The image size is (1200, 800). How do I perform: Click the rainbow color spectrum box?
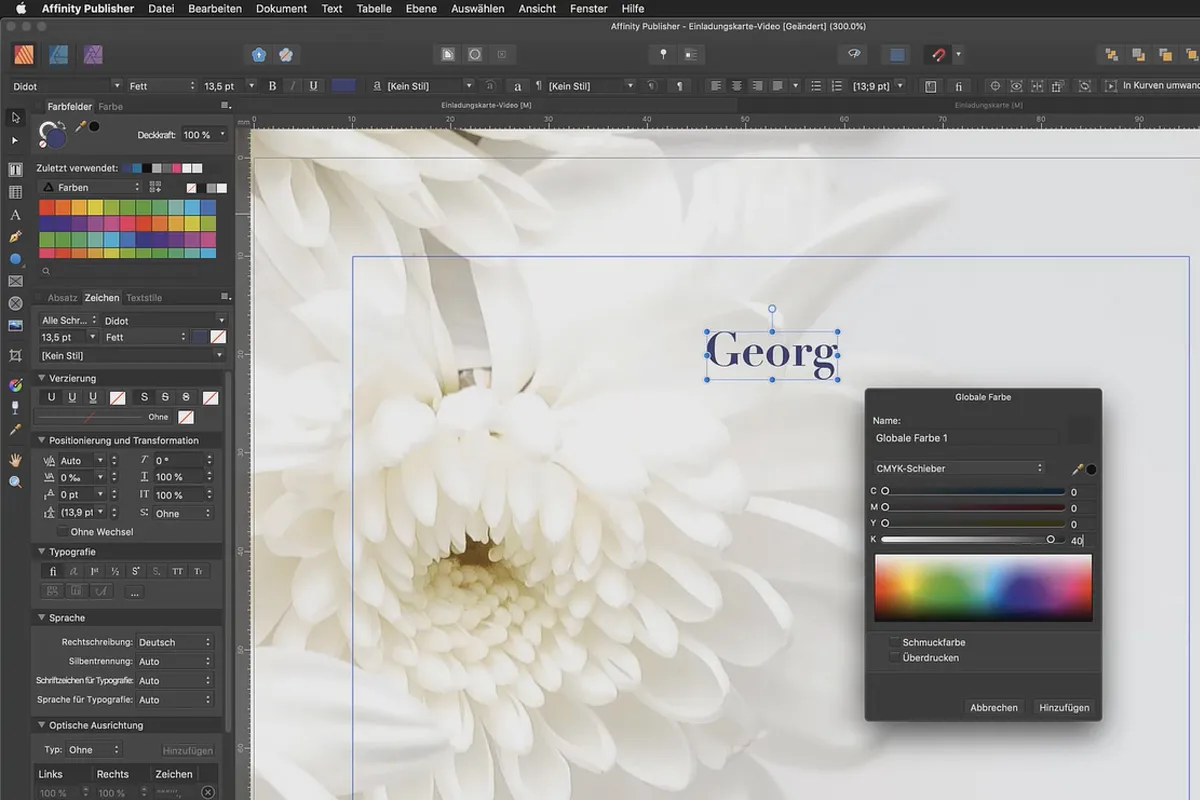[983, 588]
